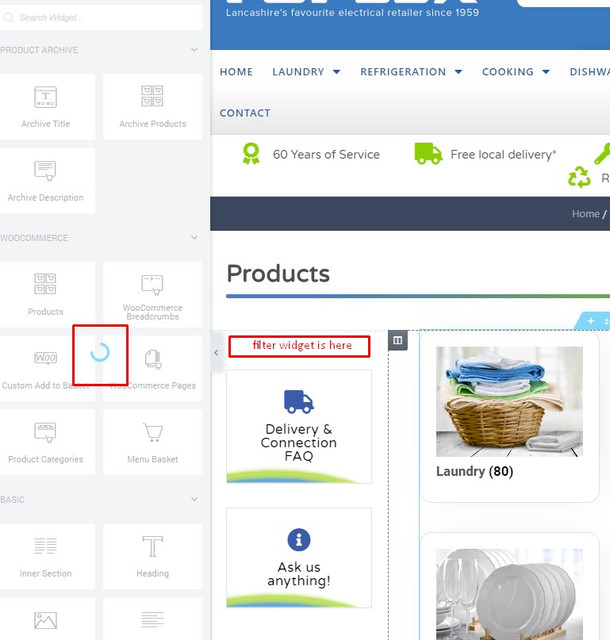Go to the Home menu item

tap(236, 72)
